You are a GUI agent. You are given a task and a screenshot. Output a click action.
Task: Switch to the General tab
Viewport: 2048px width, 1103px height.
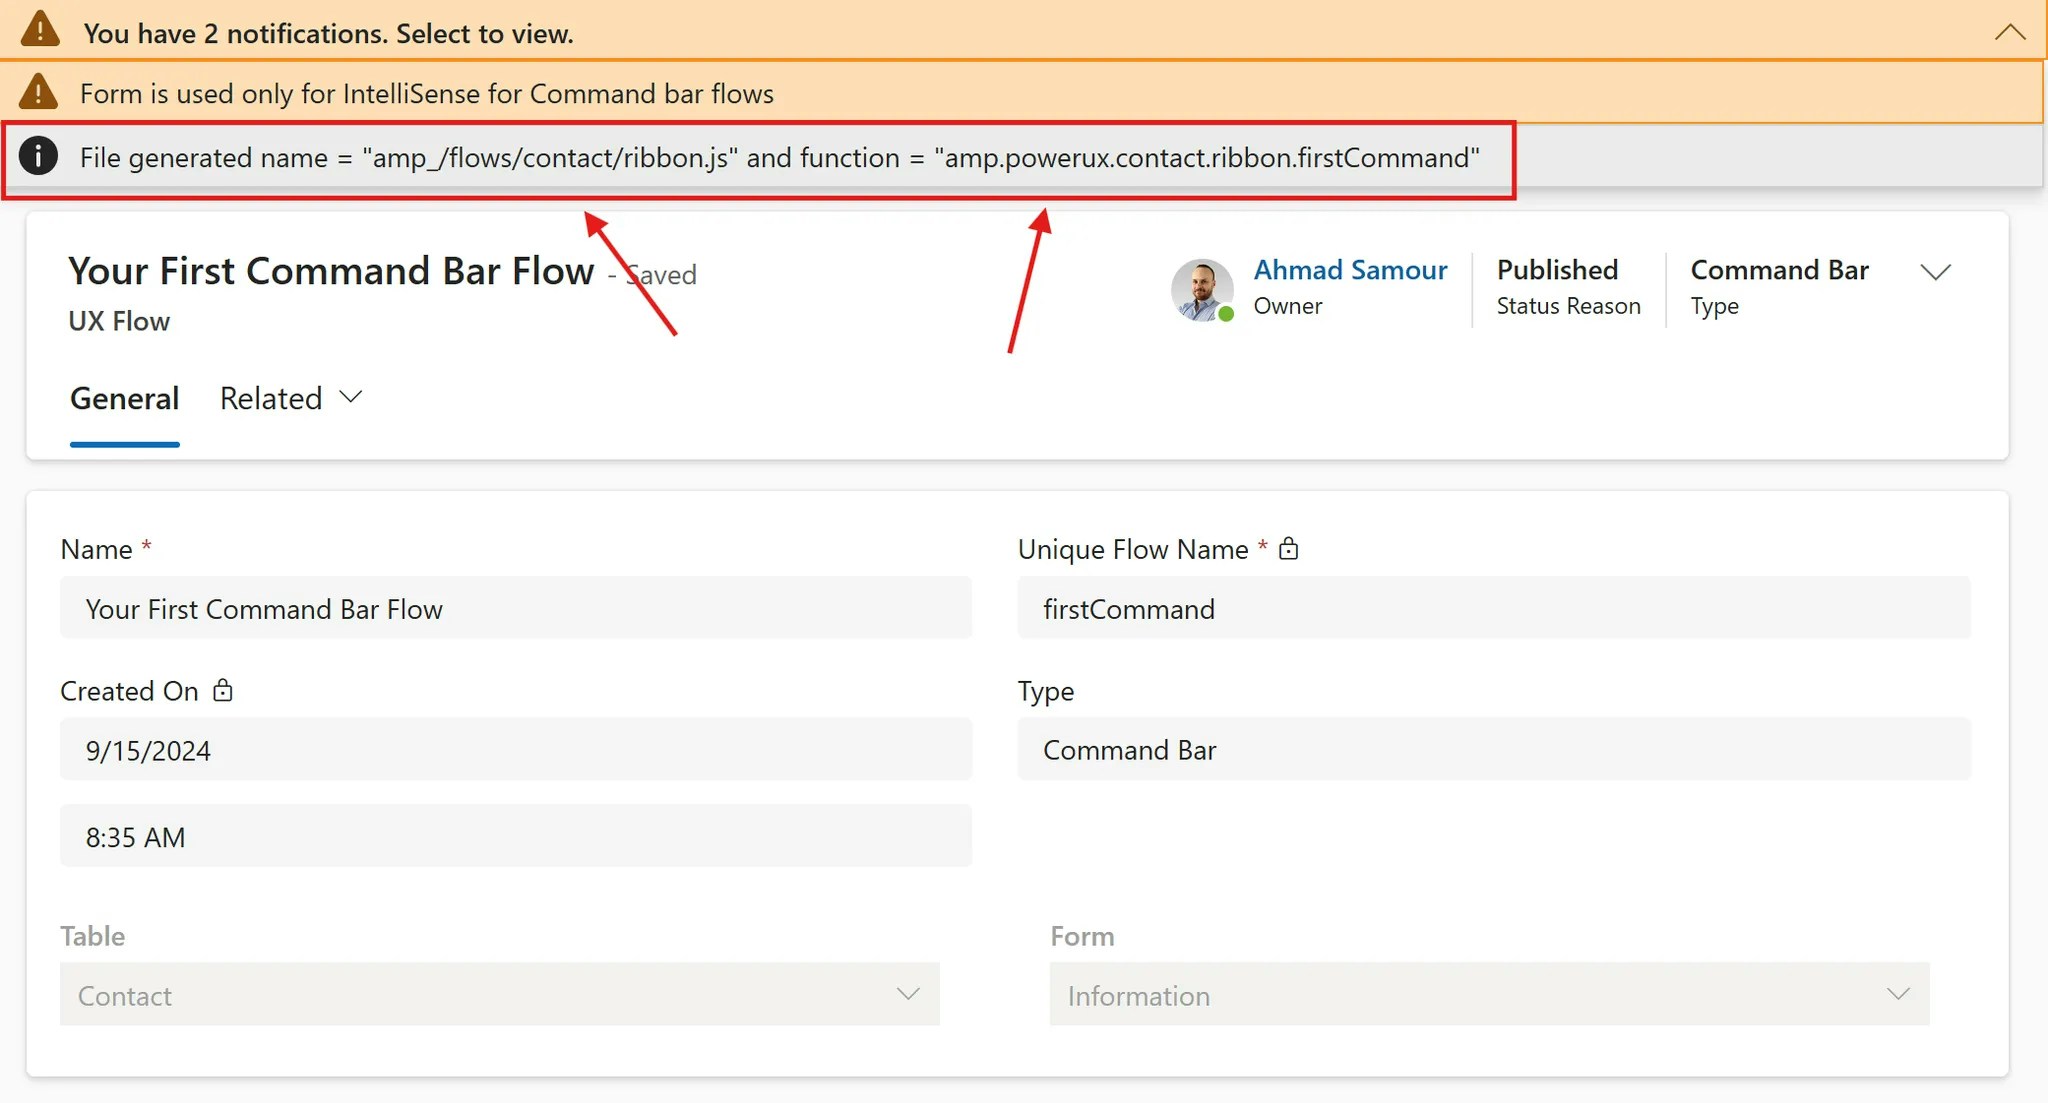[x=124, y=398]
